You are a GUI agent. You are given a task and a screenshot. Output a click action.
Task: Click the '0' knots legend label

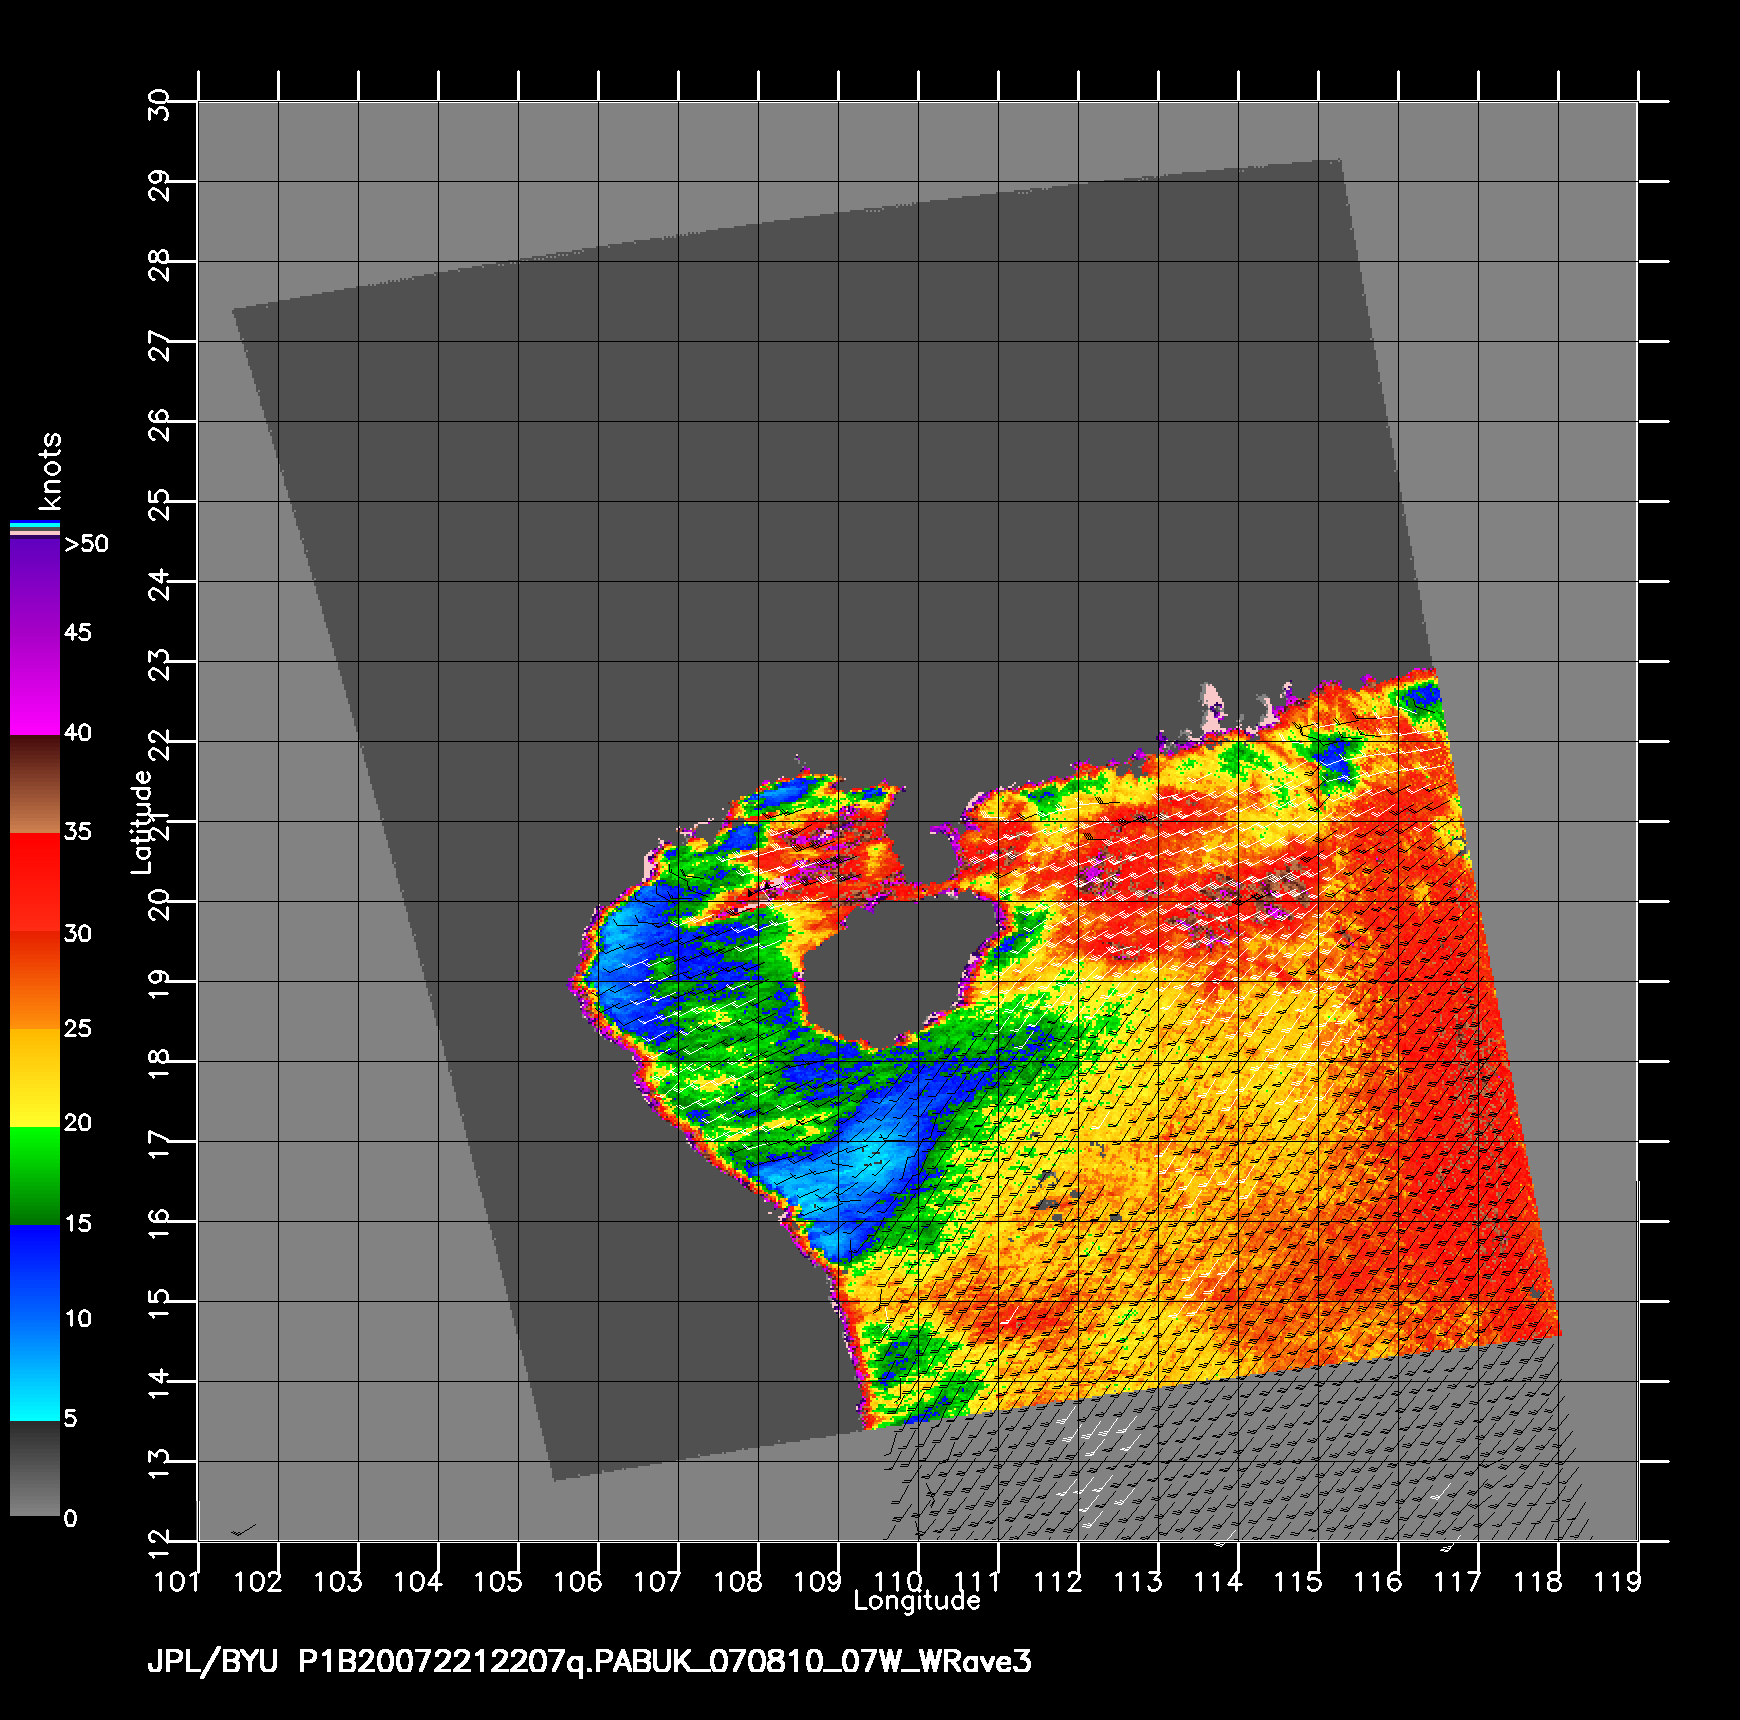(70, 1519)
